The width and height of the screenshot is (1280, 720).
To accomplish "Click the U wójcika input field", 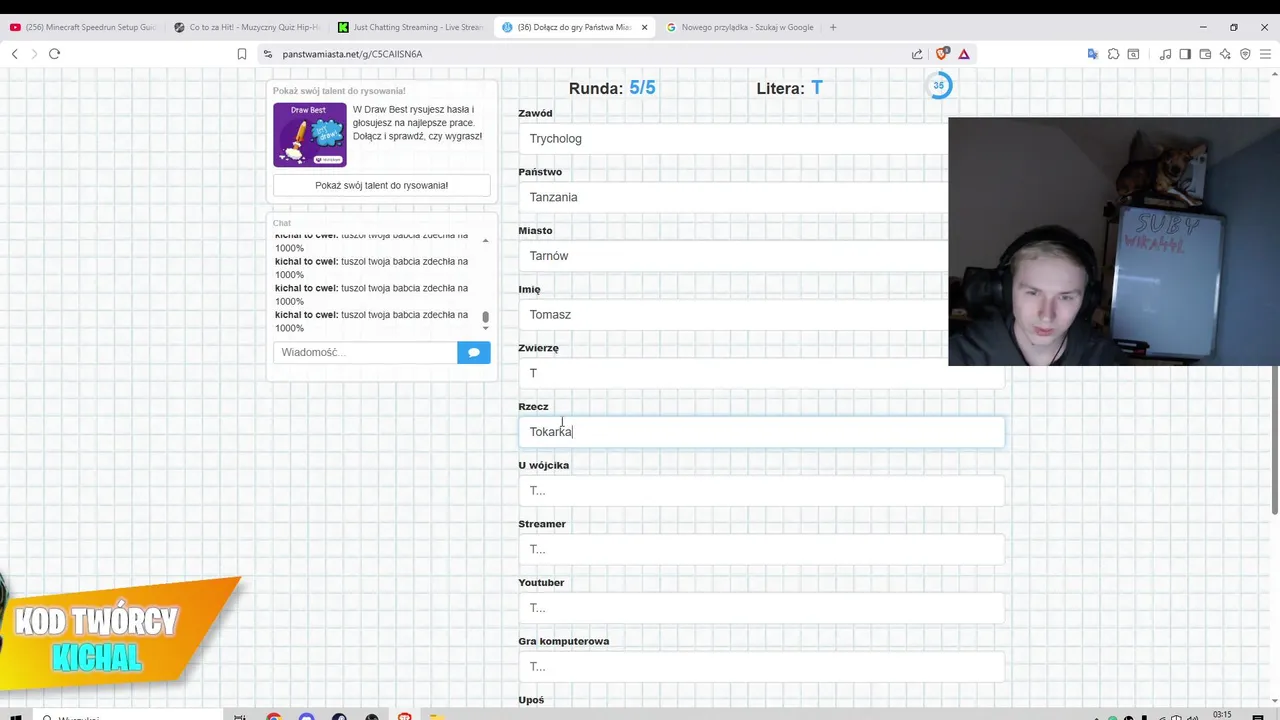I will click(761, 491).
